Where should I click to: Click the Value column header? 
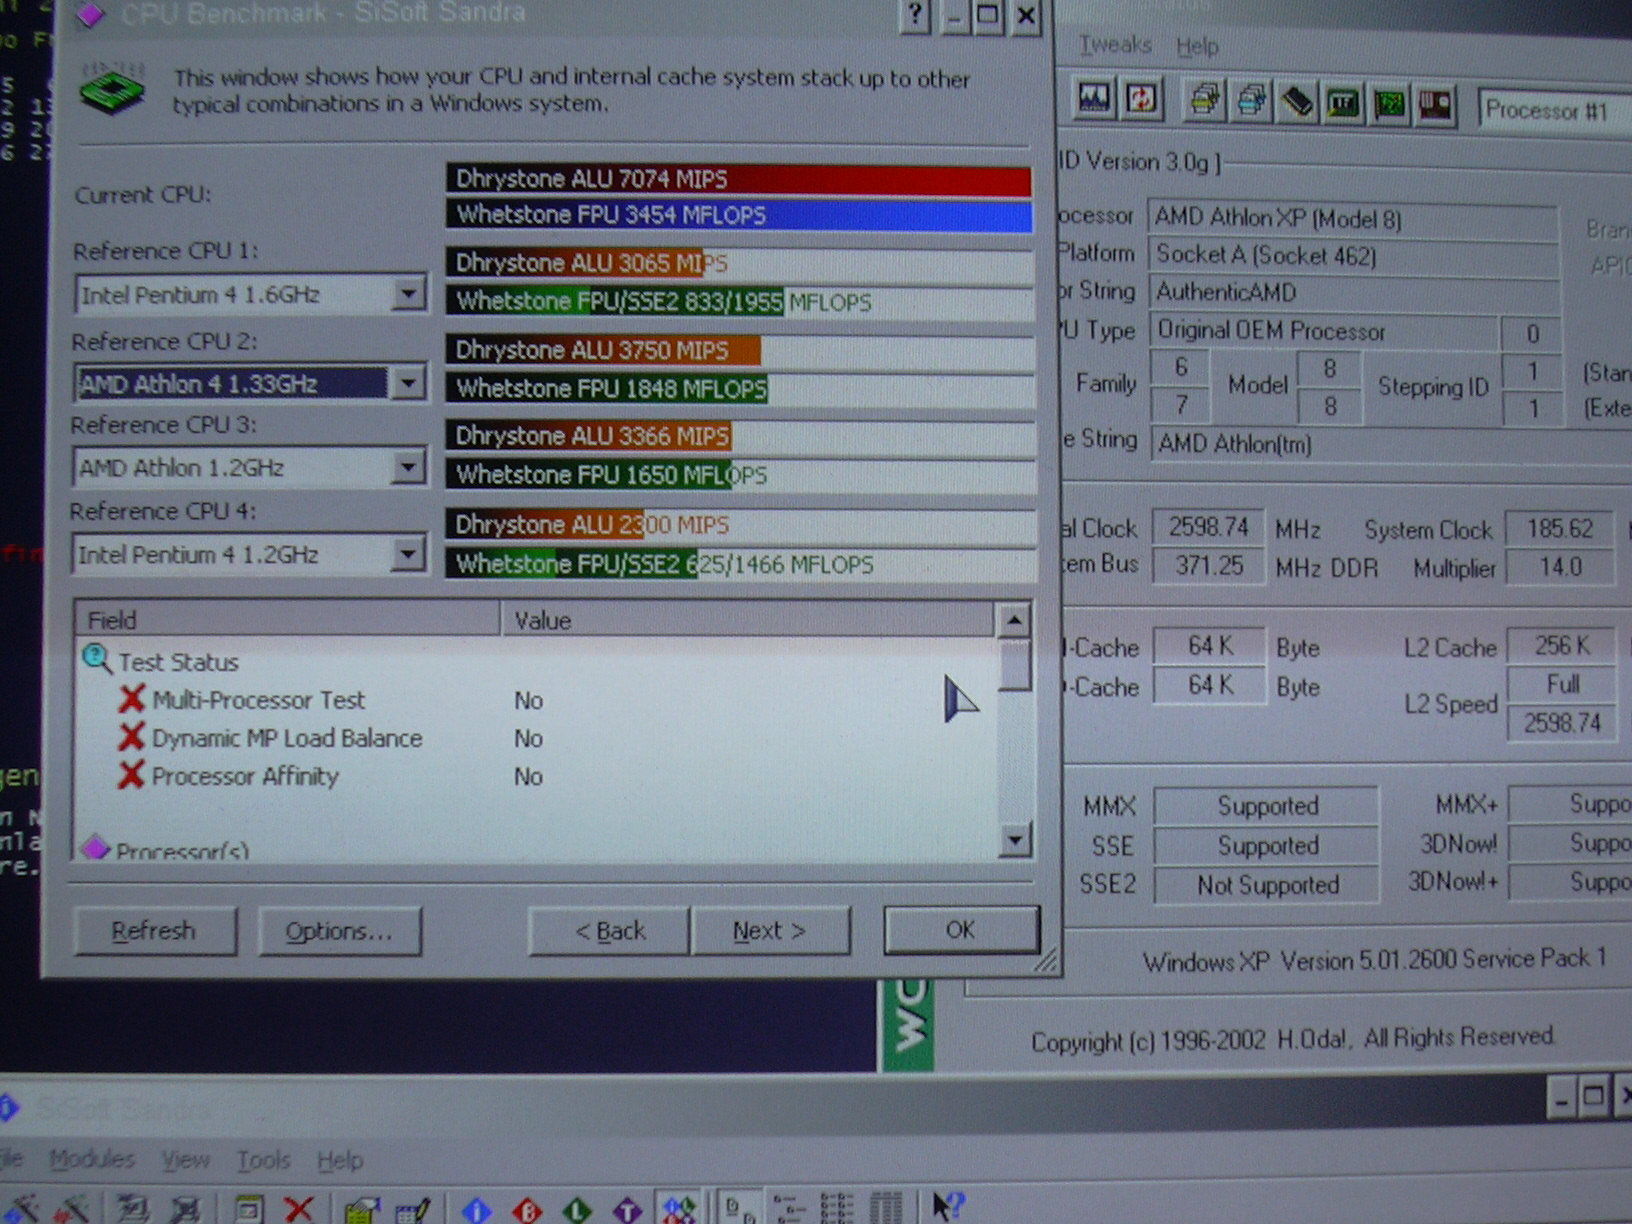pyautogui.click(x=748, y=620)
